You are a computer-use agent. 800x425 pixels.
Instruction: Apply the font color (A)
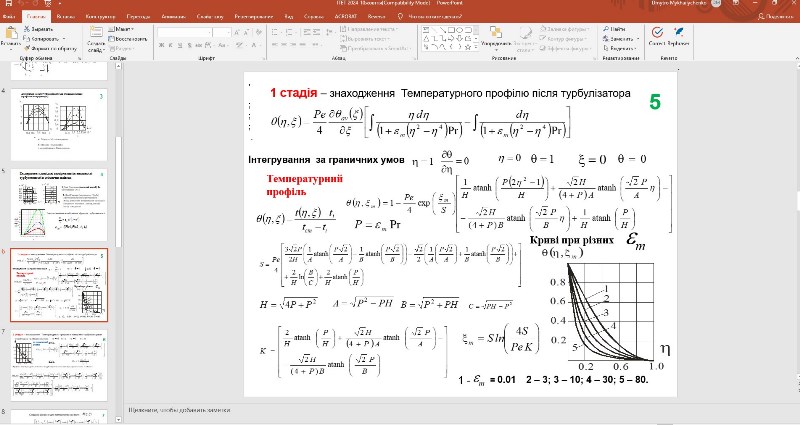click(x=254, y=45)
